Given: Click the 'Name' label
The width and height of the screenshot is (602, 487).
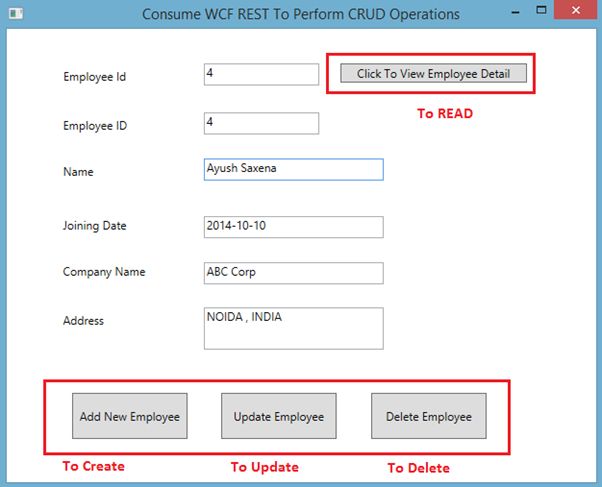Looking at the screenshot, I should 78,172.
